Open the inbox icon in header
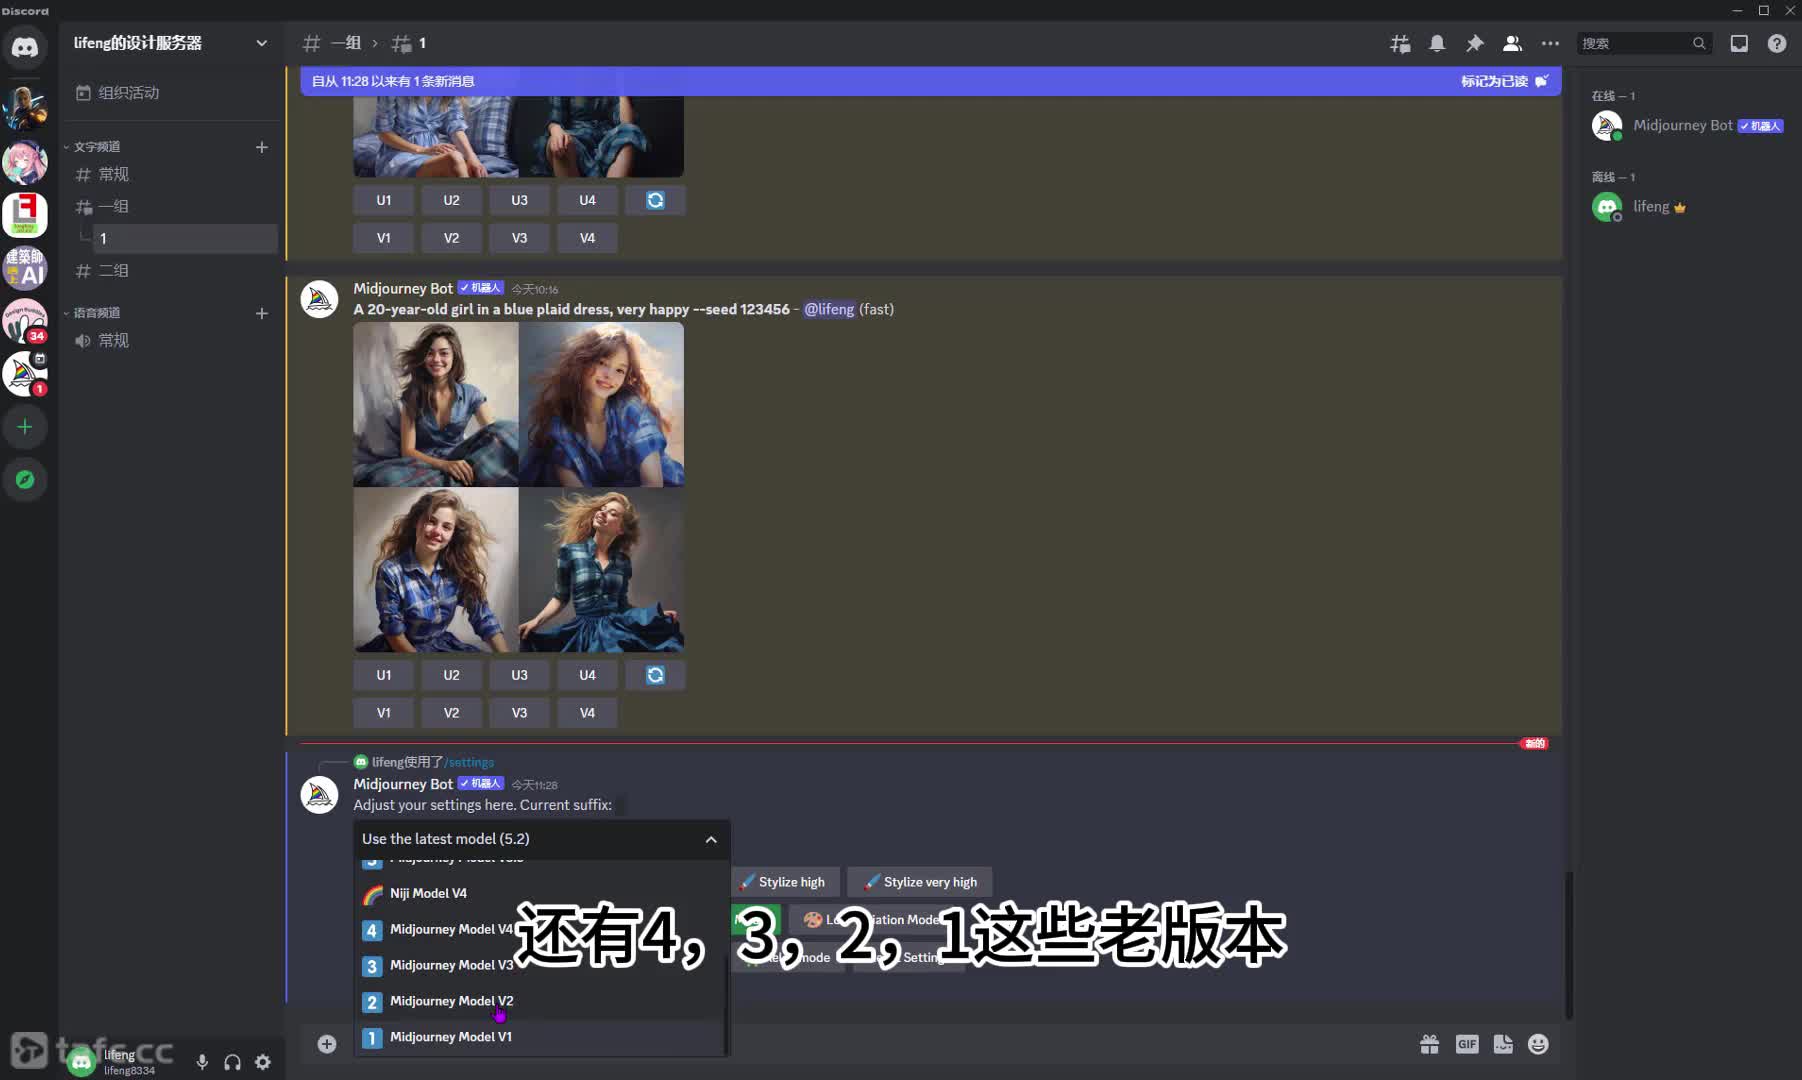 click(1739, 43)
